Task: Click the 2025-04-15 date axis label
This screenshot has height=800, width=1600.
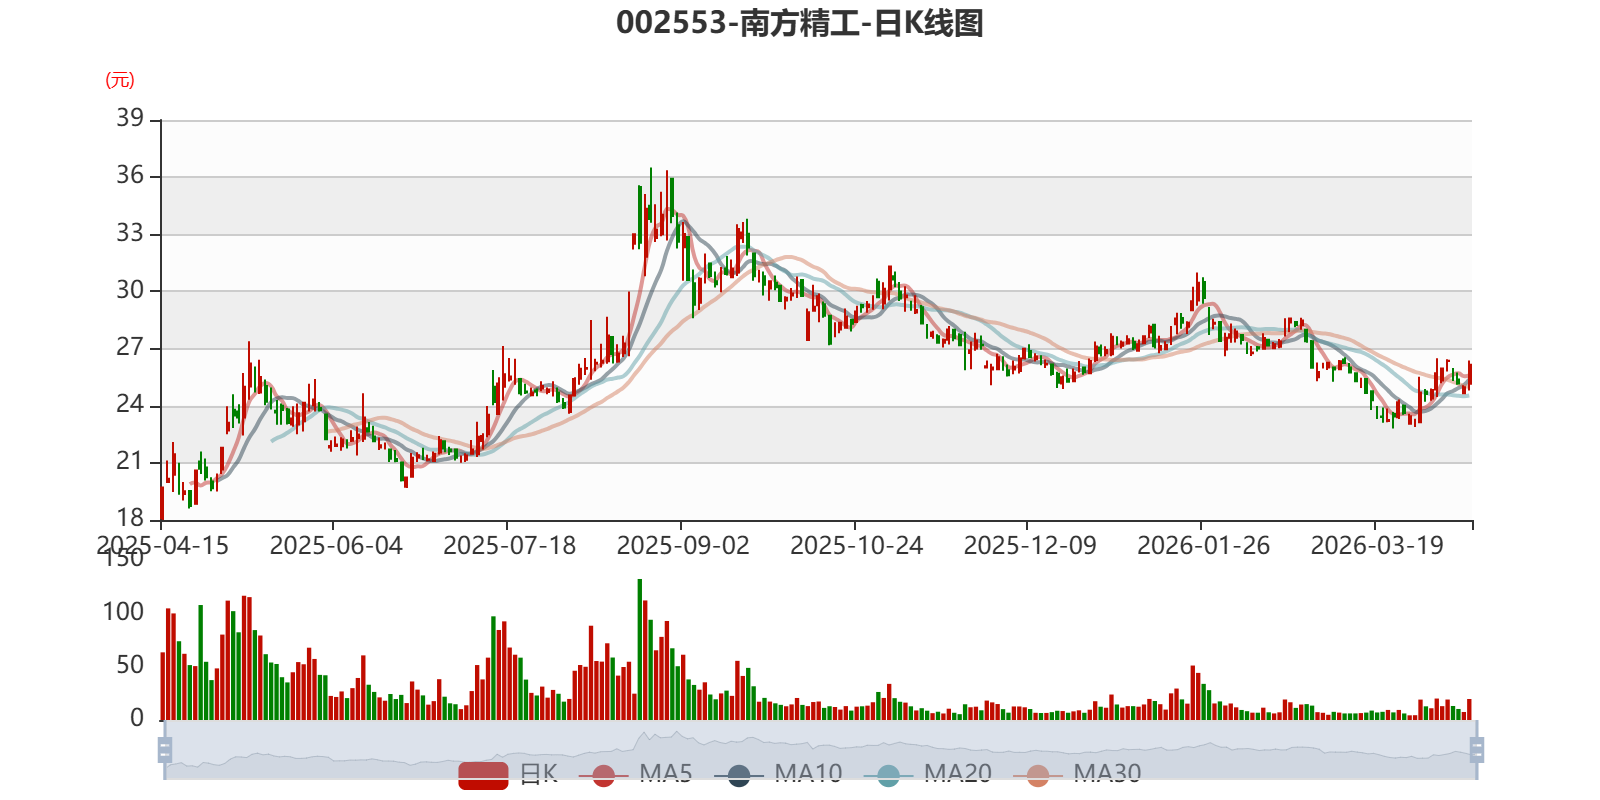Action: 163,546
